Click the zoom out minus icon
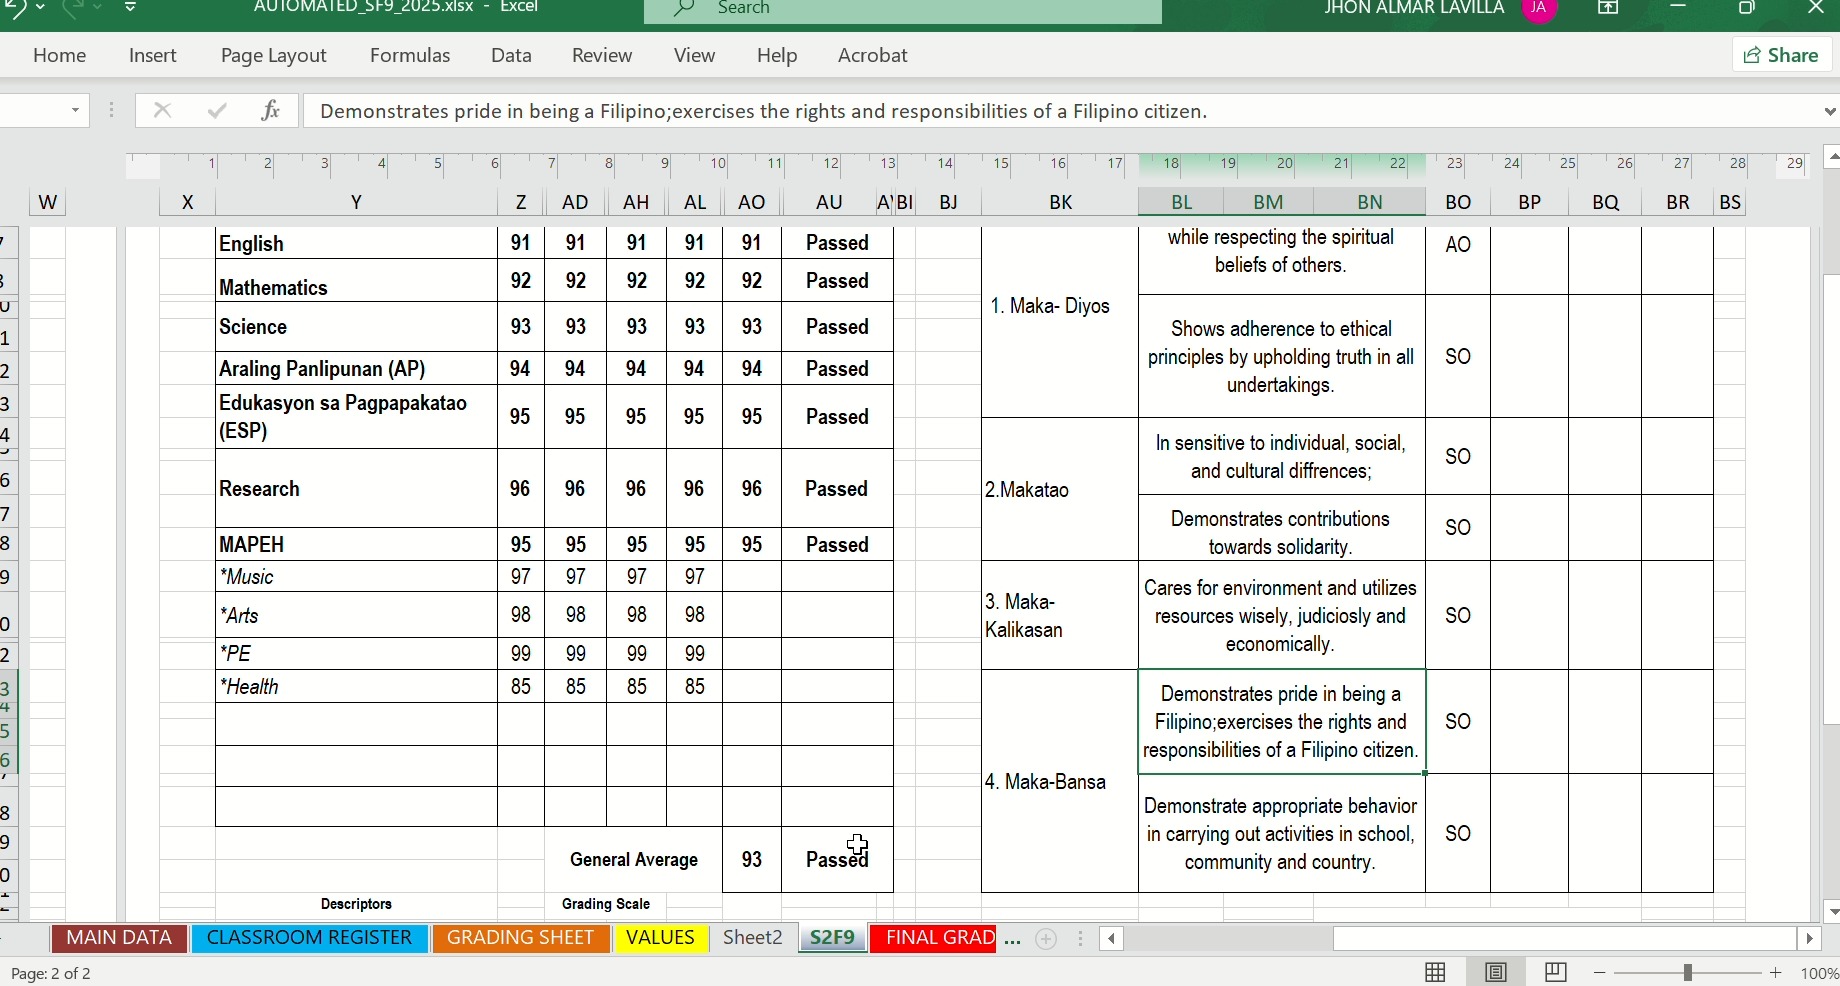Image resolution: width=1840 pixels, height=986 pixels. pyautogui.click(x=1600, y=973)
